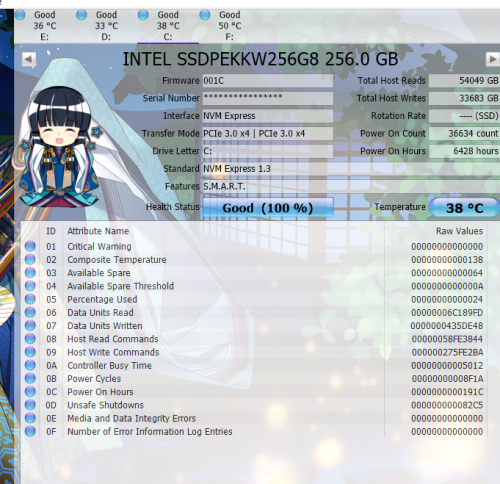The image size is (500, 484).
Task: Select the Power Cycles attribute name
Action: click(x=94, y=379)
